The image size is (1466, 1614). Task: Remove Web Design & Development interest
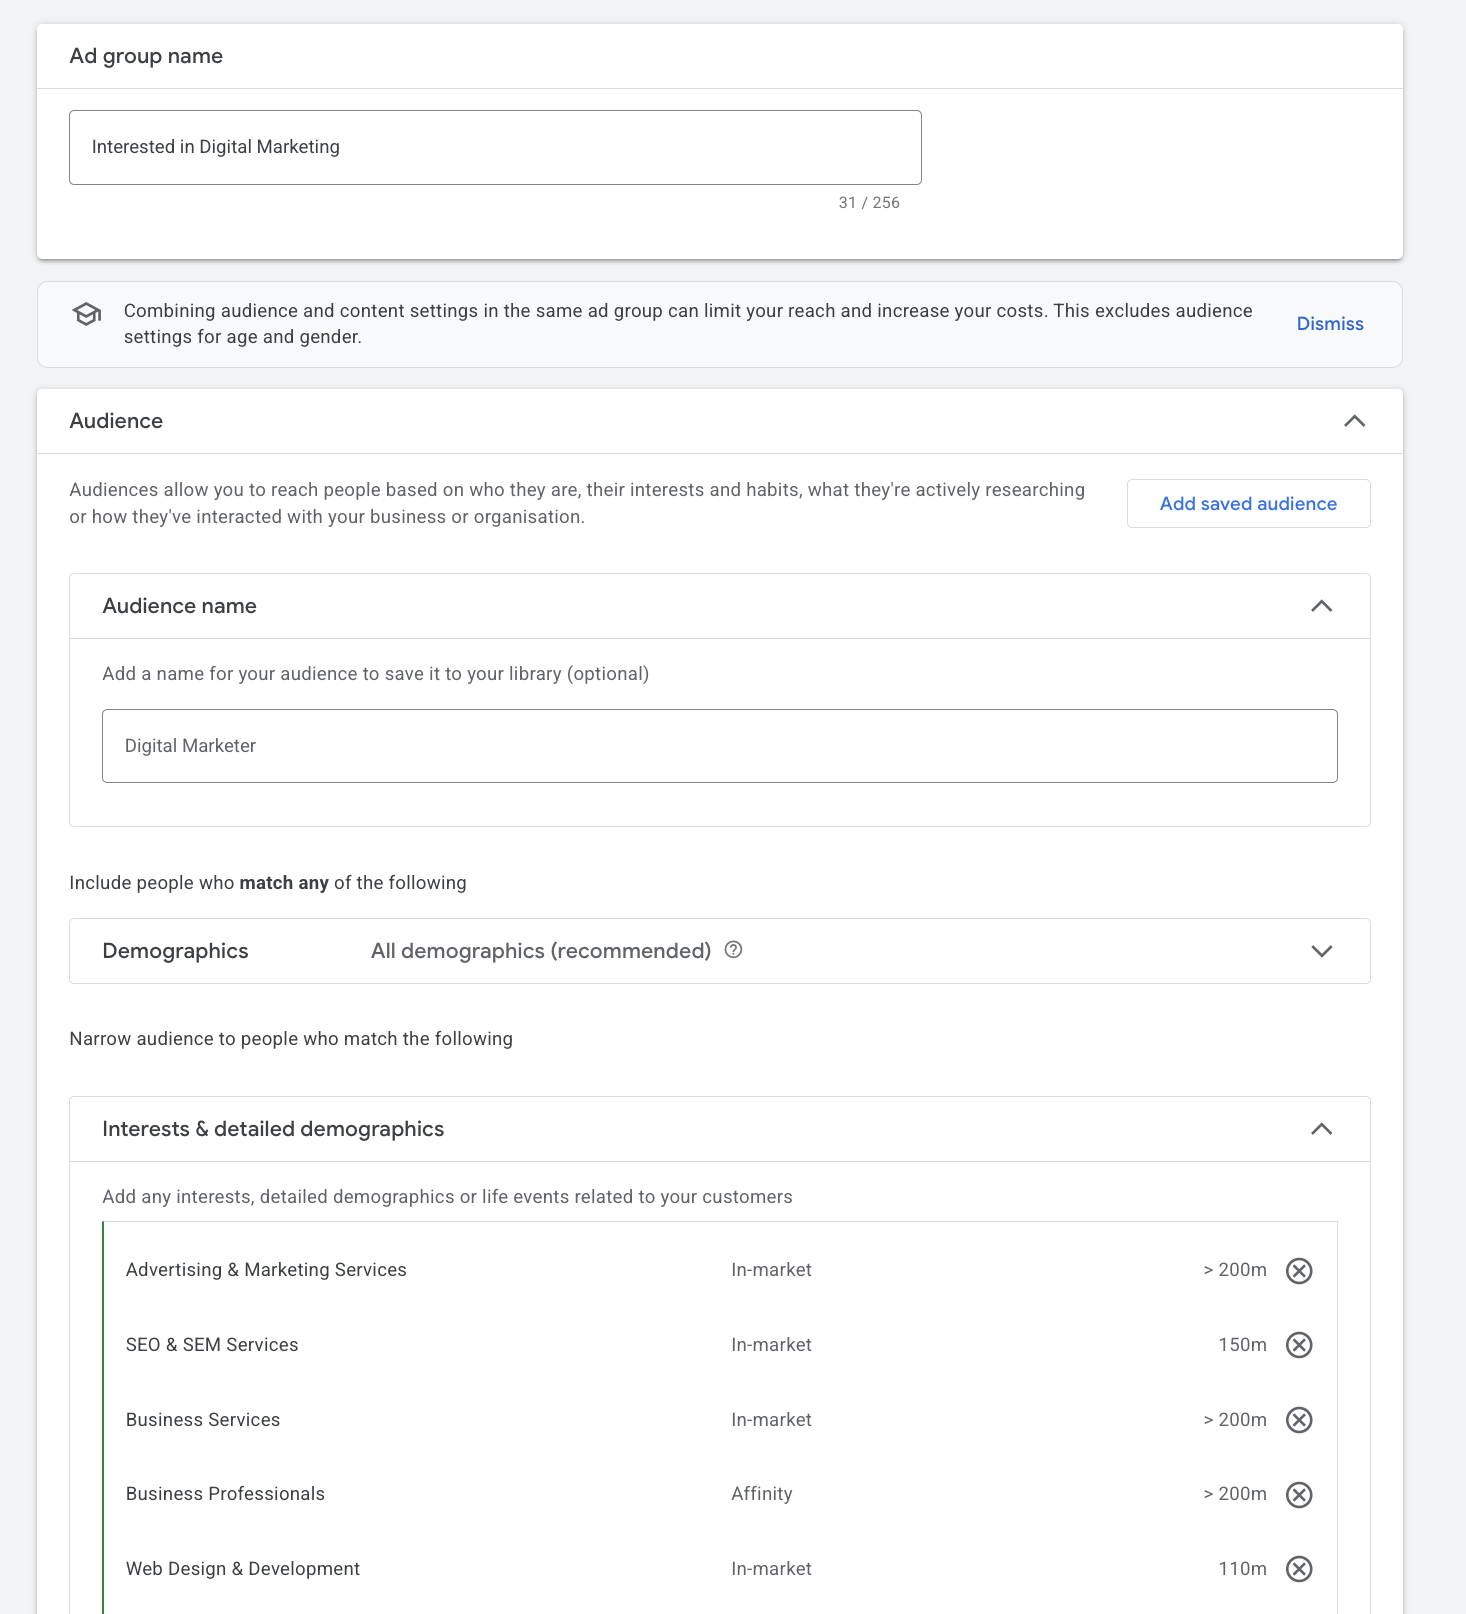pyautogui.click(x=1299, y=1569)
